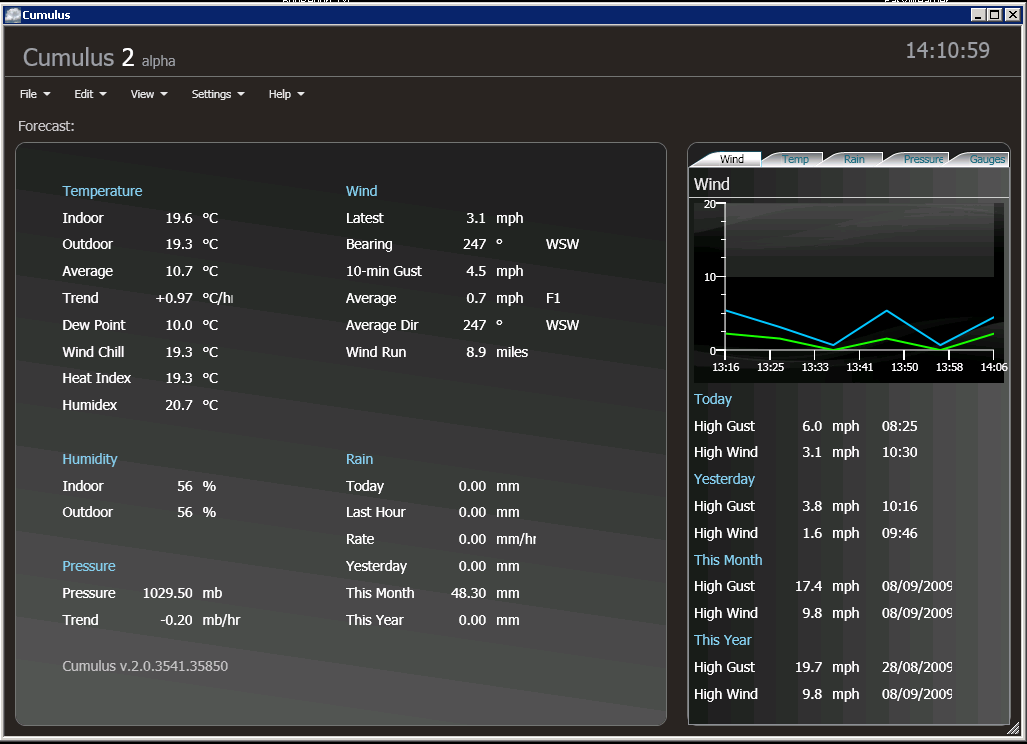The image size is (1027, 744).
Task: Open the View menu dropdown
Action: pyautogui.click(x=148, y=94)
